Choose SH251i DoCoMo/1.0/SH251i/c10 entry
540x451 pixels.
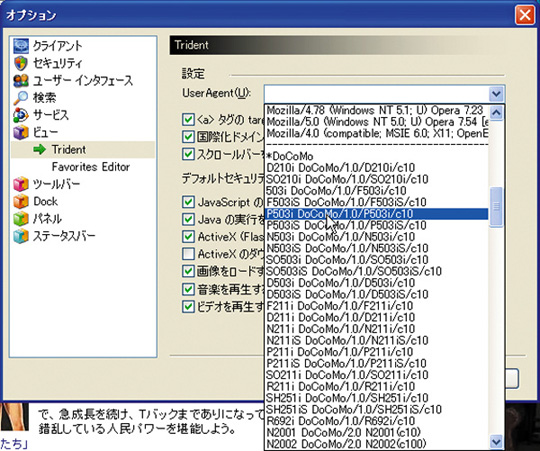point(376,398)
